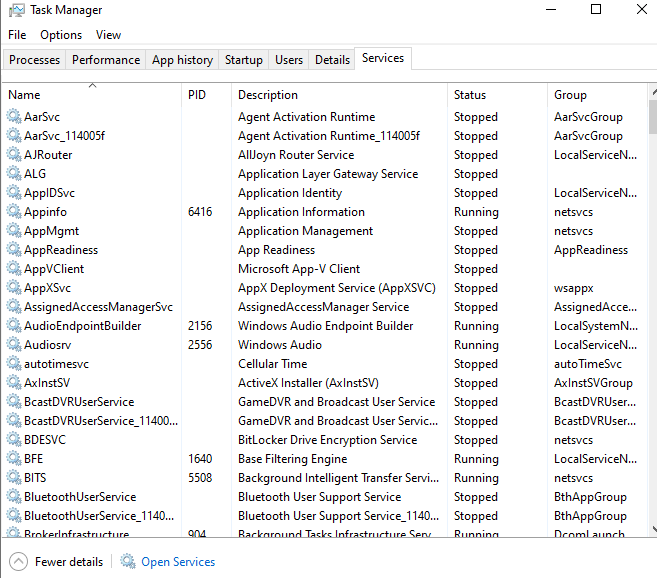Click BluetoothUserService_1140... service name
657x578 pixels.
point(99,516)
